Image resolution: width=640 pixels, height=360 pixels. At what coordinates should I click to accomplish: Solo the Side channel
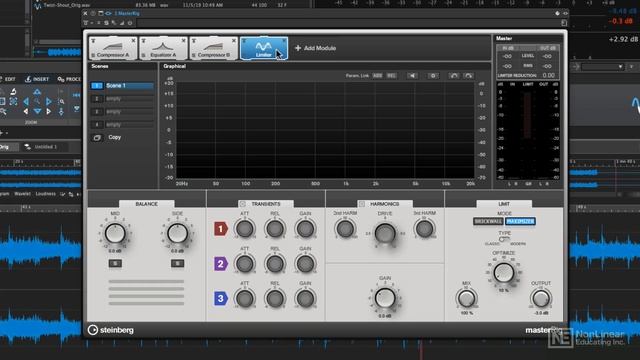click(x=178, y=264)
